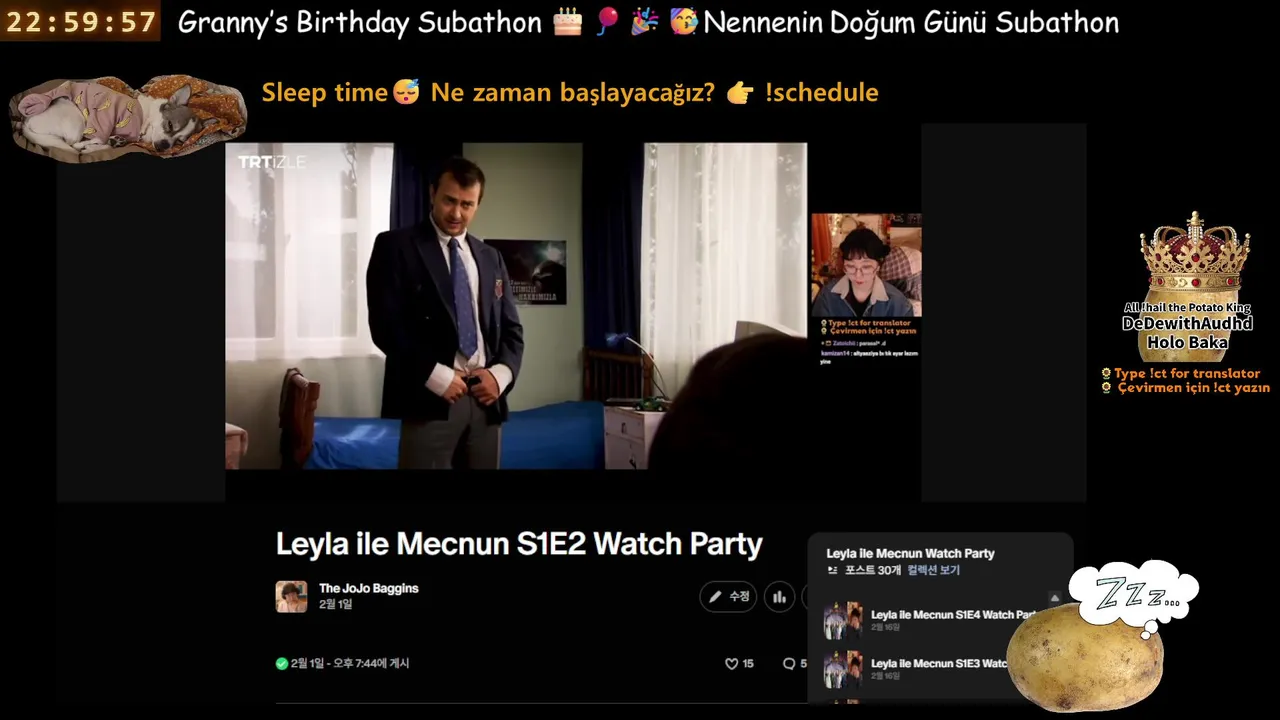Click The JoJo Baggins avatar
This screenshot has width=1280, height=720.
pyautogui.click(x=291, y=596)
